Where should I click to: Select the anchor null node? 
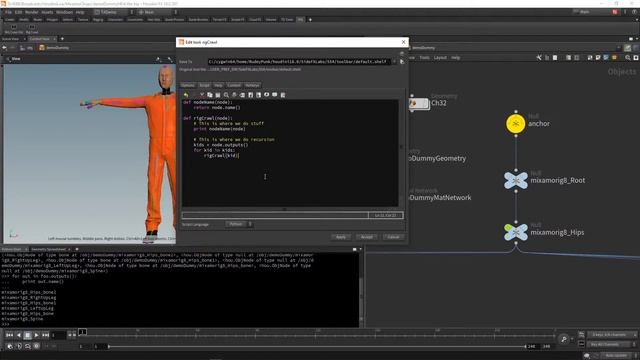[x=516, y=124]
